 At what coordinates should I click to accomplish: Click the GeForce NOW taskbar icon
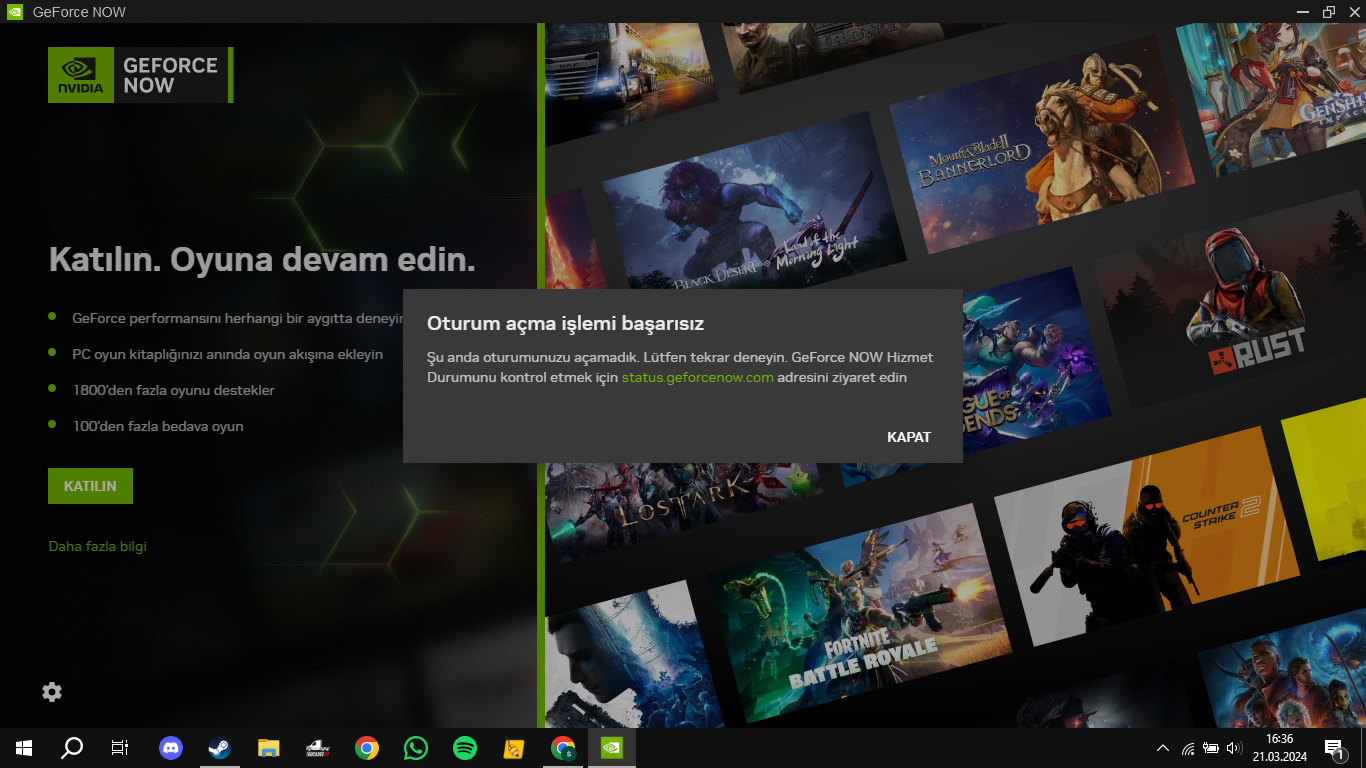tap(612, 748)
